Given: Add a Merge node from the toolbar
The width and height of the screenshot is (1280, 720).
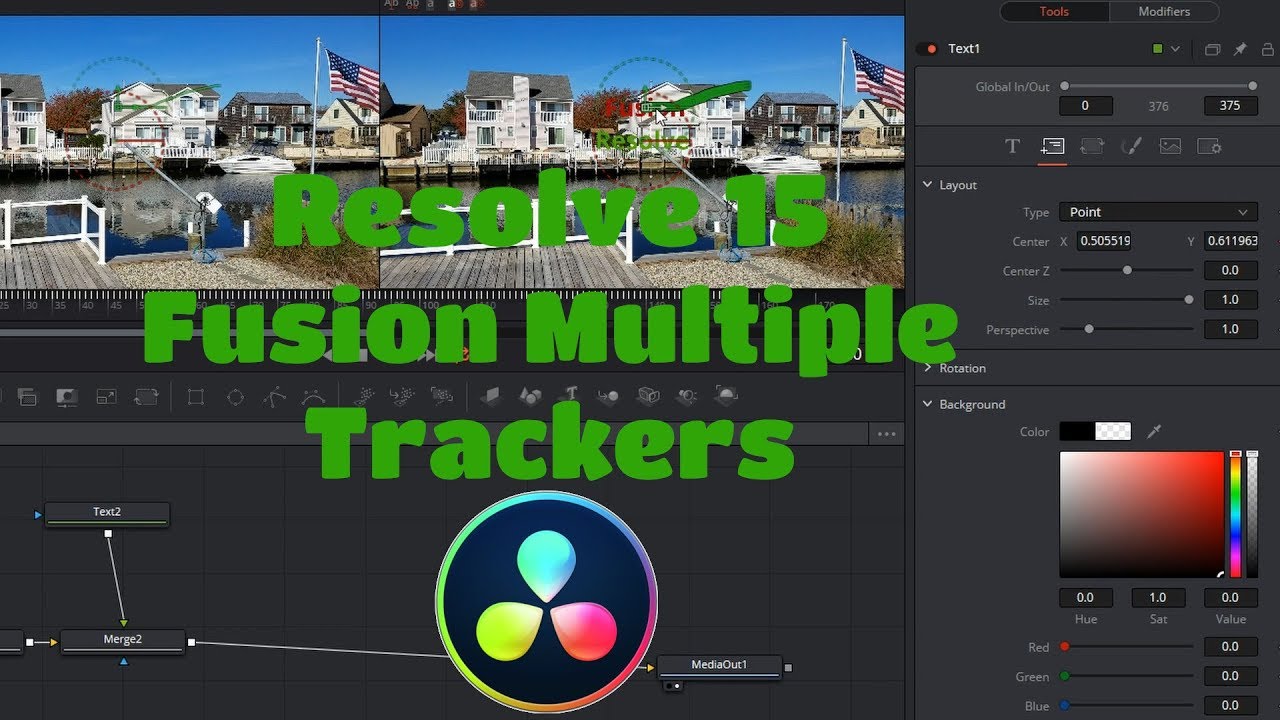Looking at the screenshot, I should click(x=27, y=397).
